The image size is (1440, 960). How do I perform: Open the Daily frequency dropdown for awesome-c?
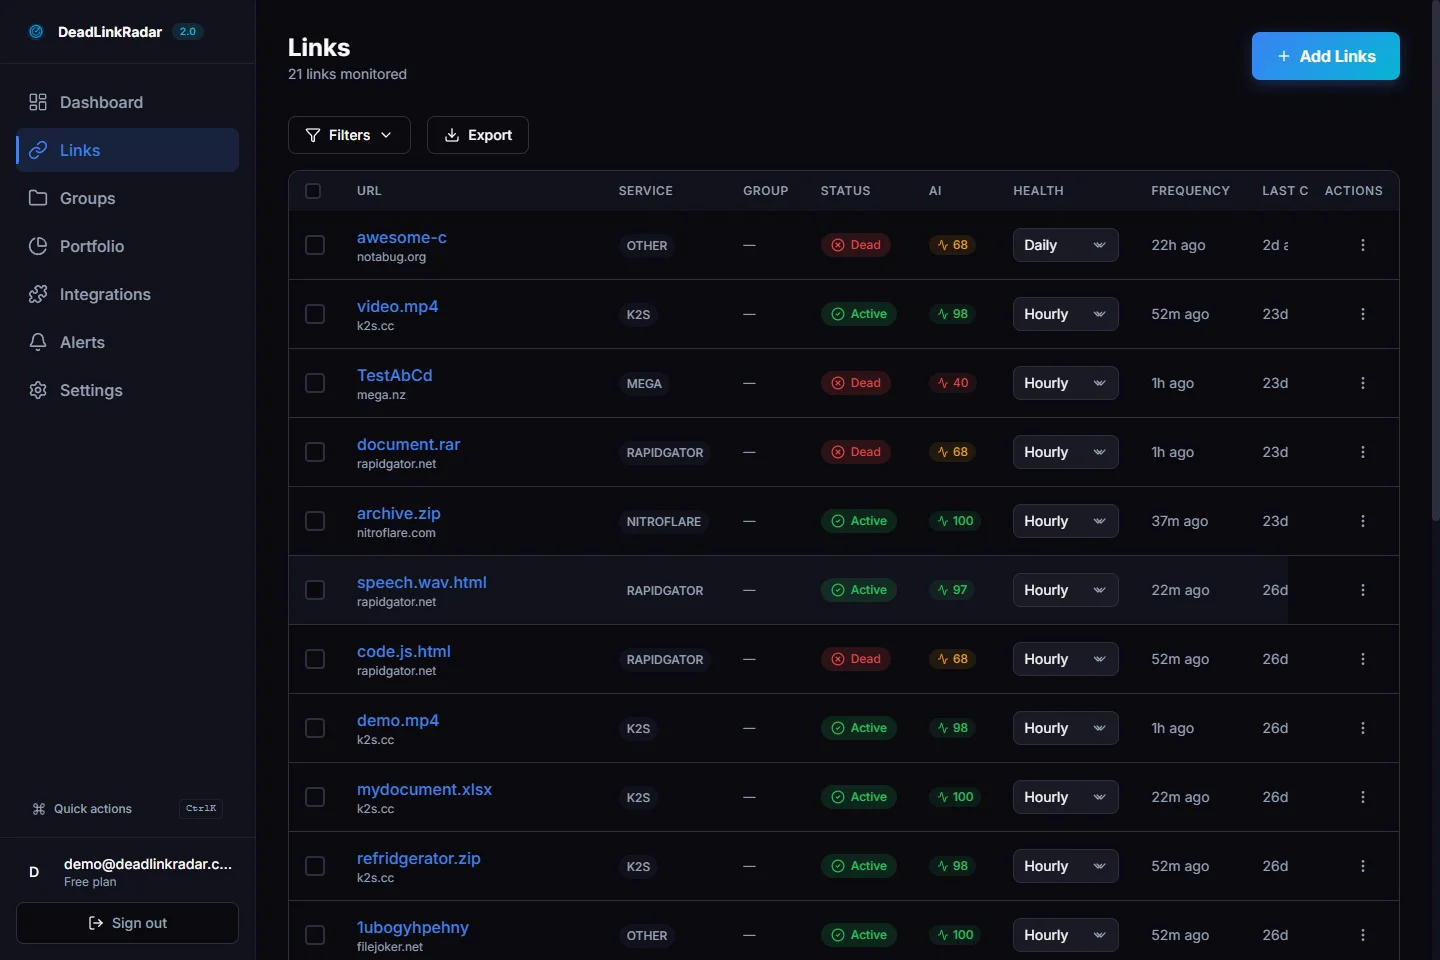[x=1065, y=245]
